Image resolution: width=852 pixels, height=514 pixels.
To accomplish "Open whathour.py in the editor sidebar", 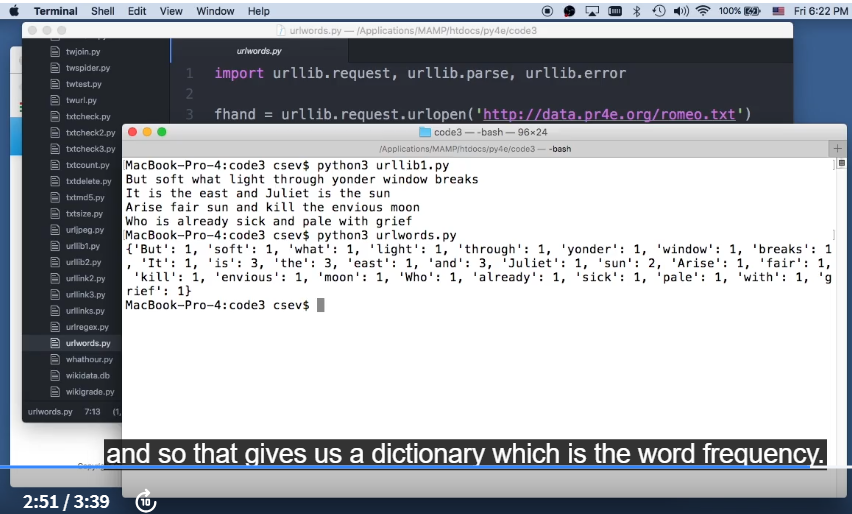I will click(x=90, y=360).
